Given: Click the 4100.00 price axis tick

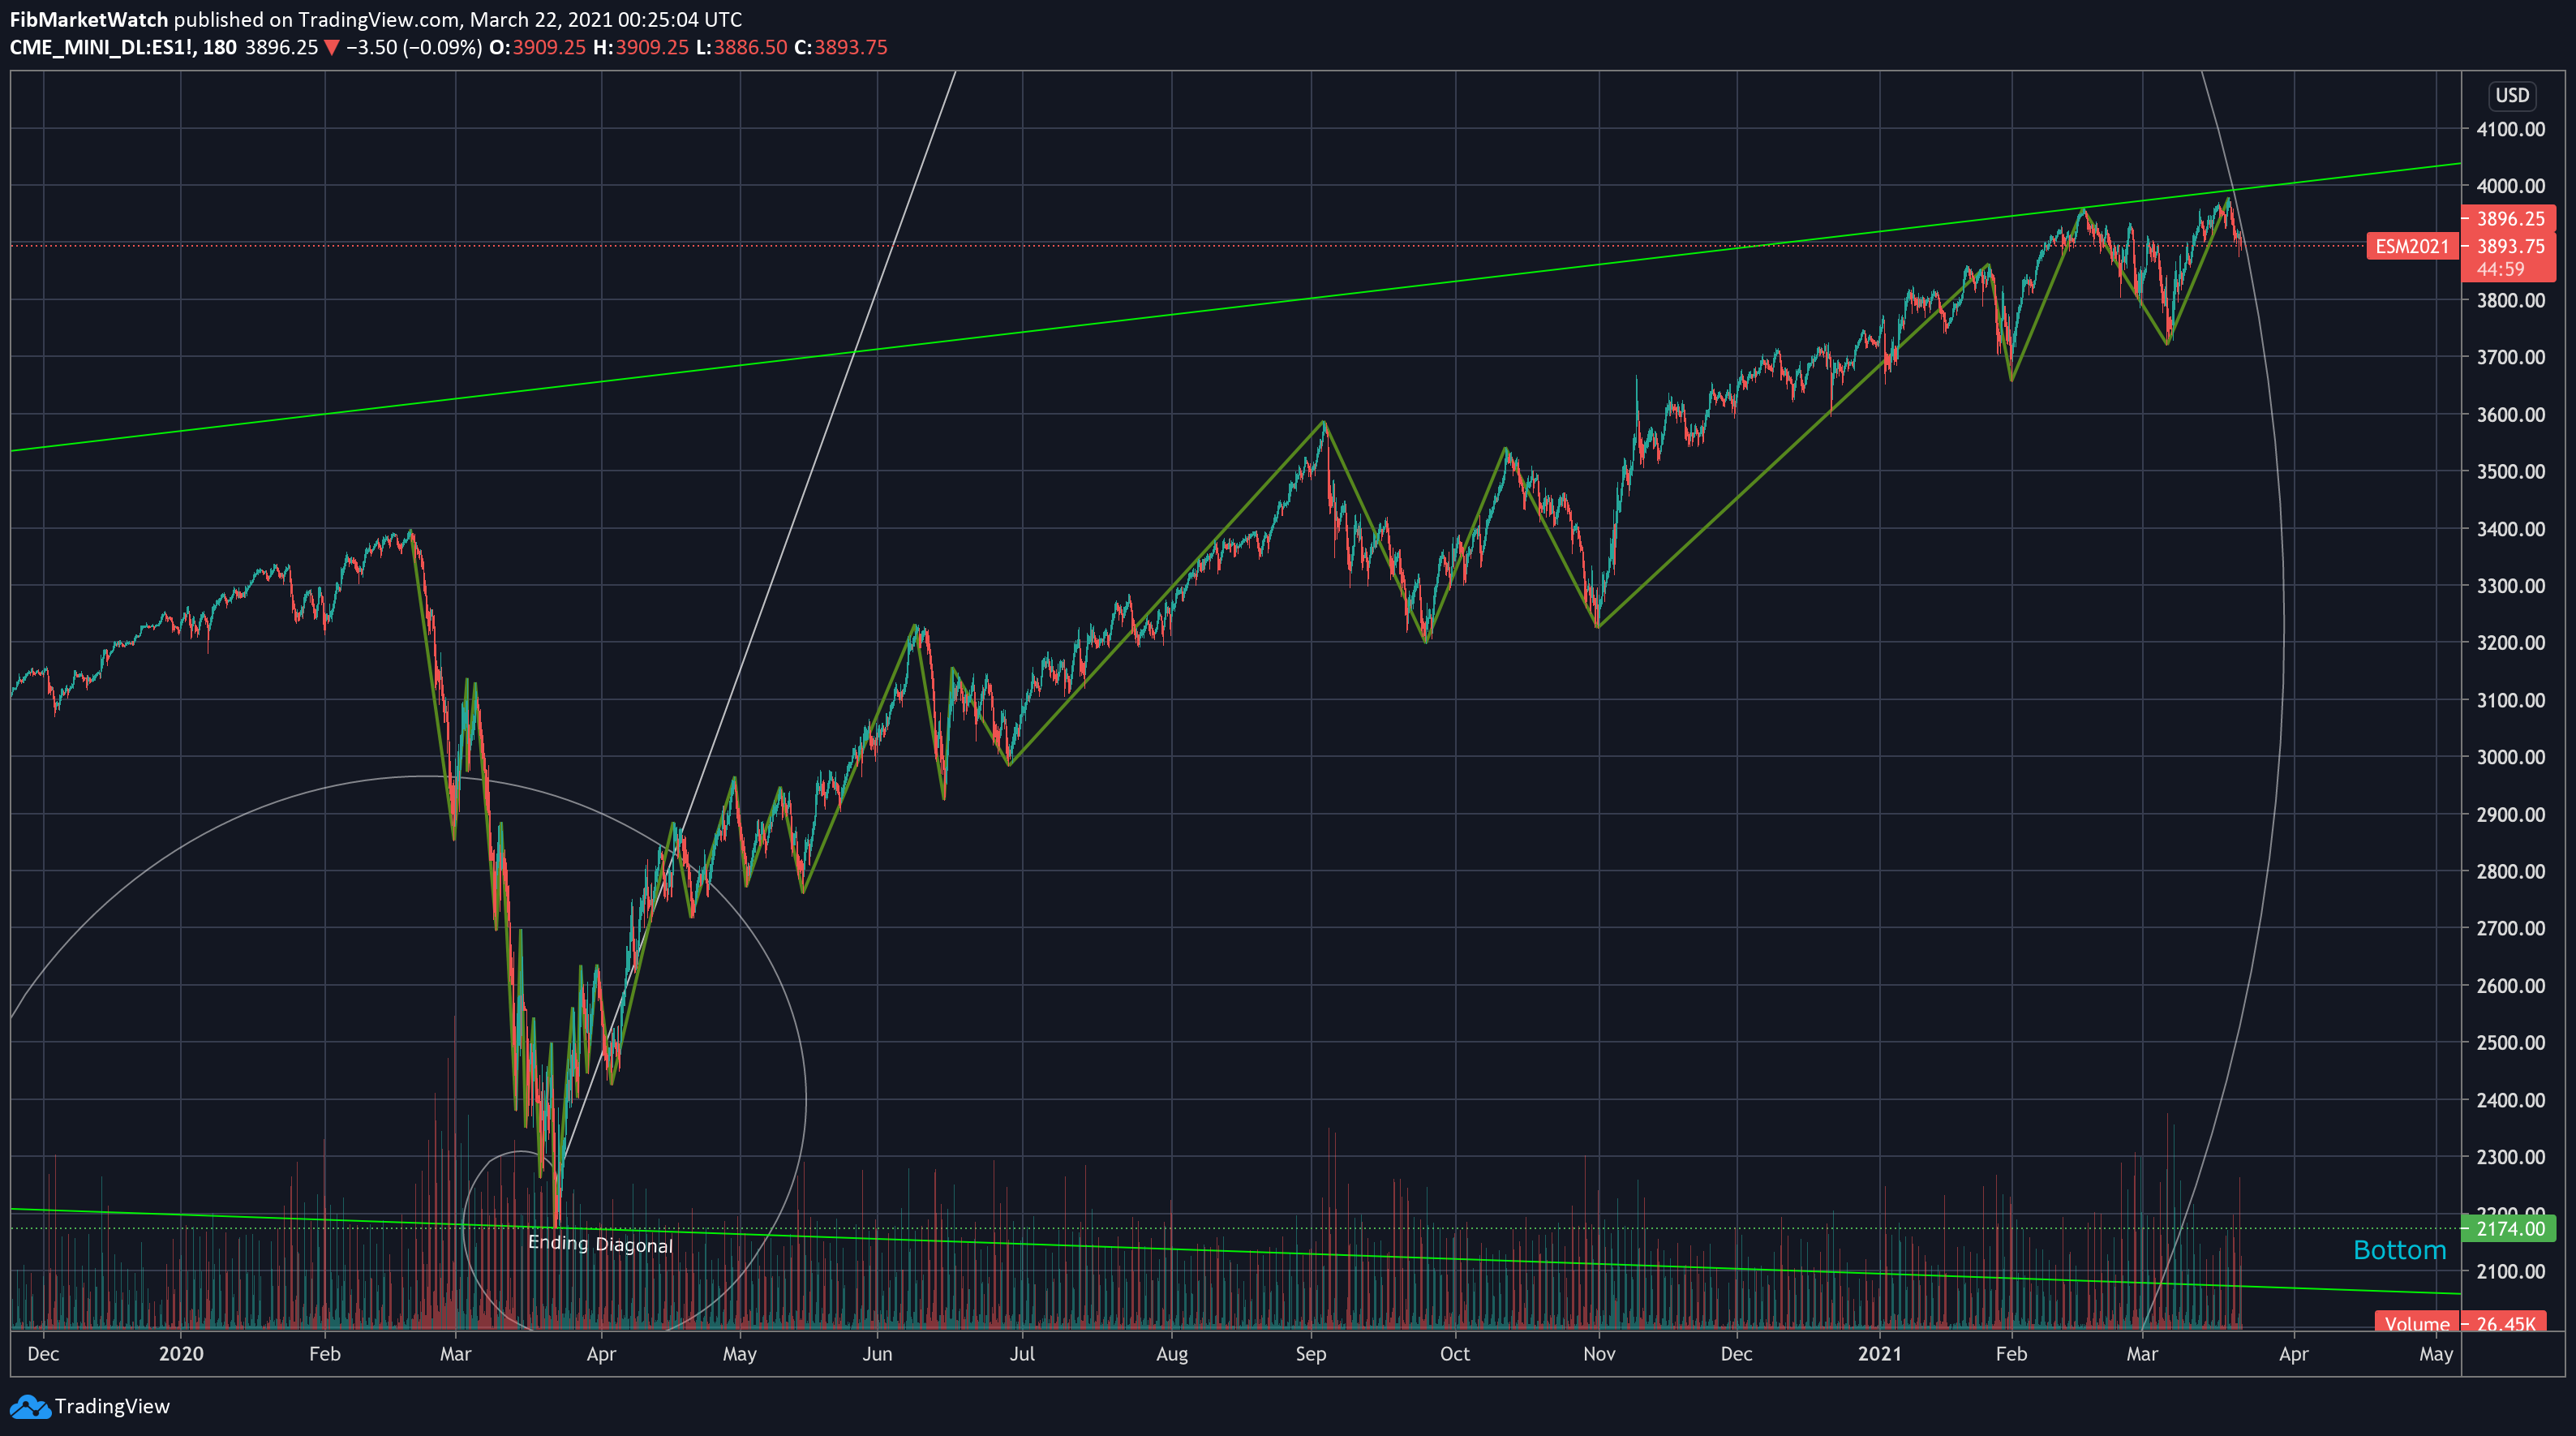Looking at the screenshot, I should coord(2510,129).
